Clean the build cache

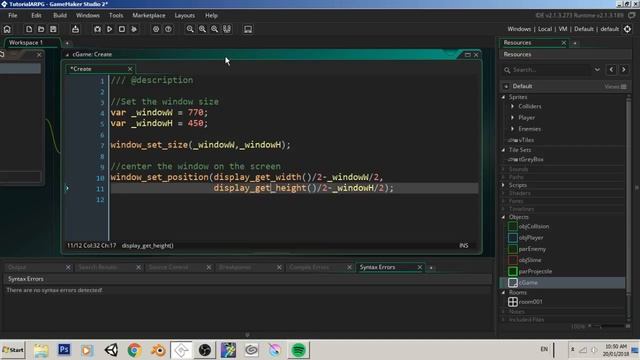click(134, 29)
